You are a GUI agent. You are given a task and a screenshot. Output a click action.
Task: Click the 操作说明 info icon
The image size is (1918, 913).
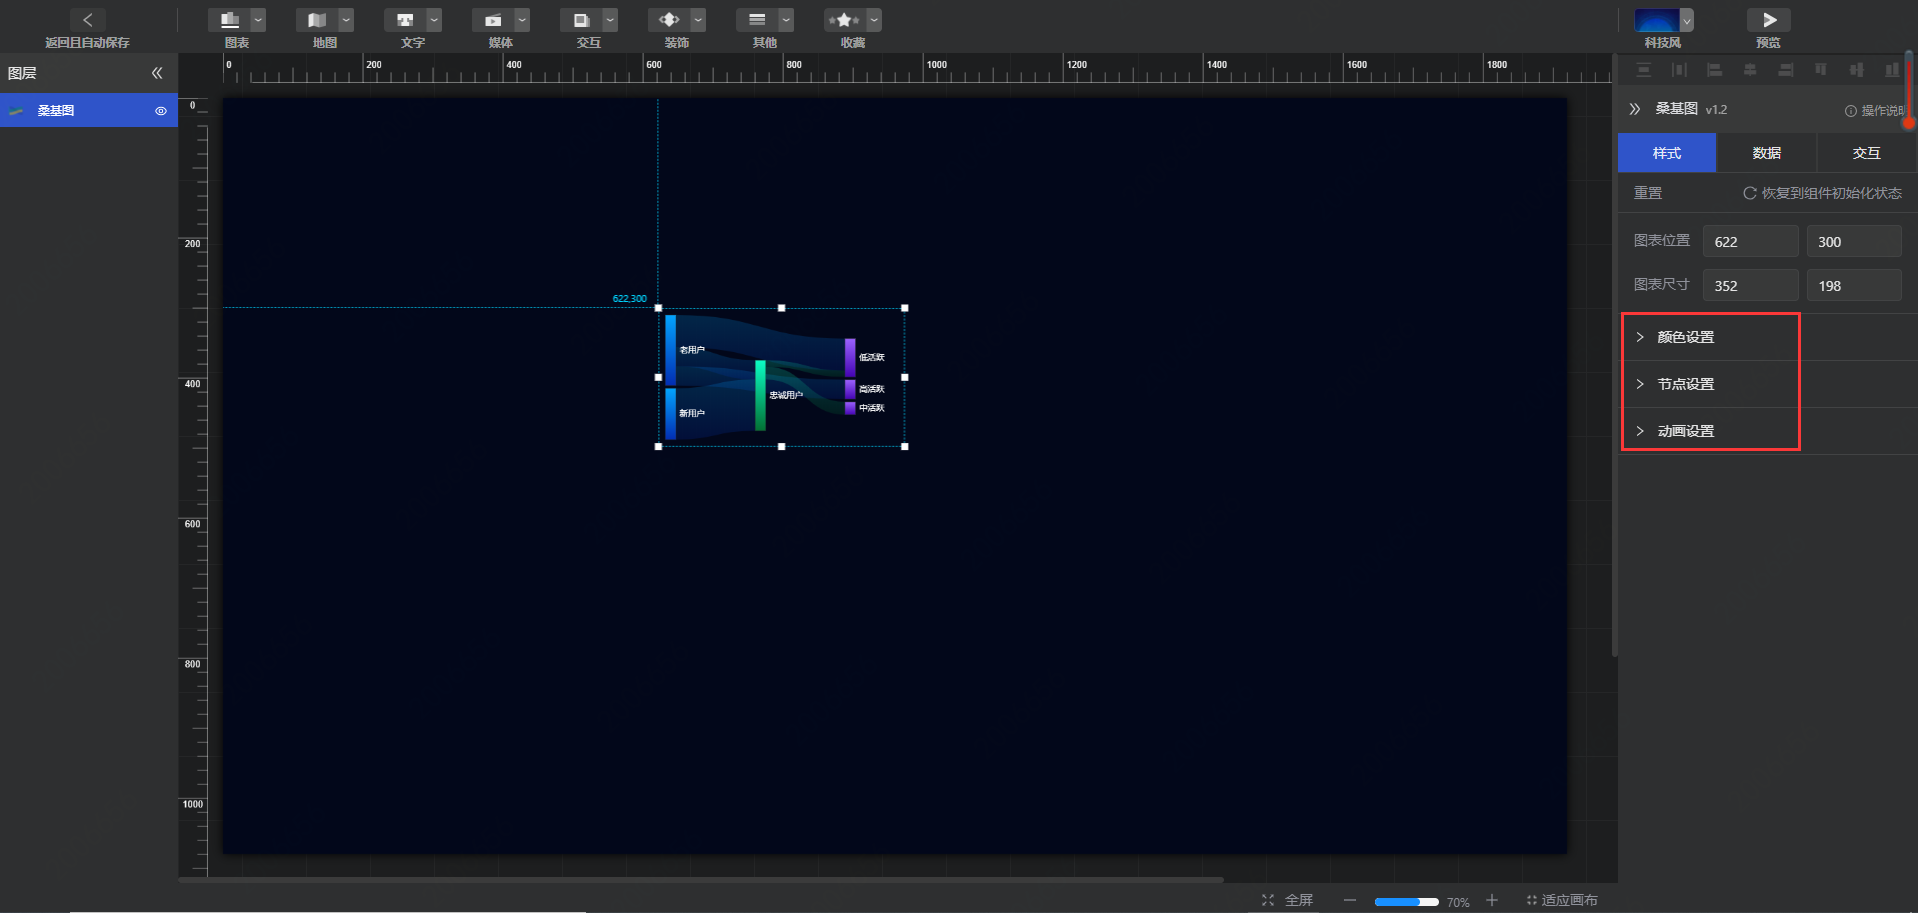click(1851, 111)
